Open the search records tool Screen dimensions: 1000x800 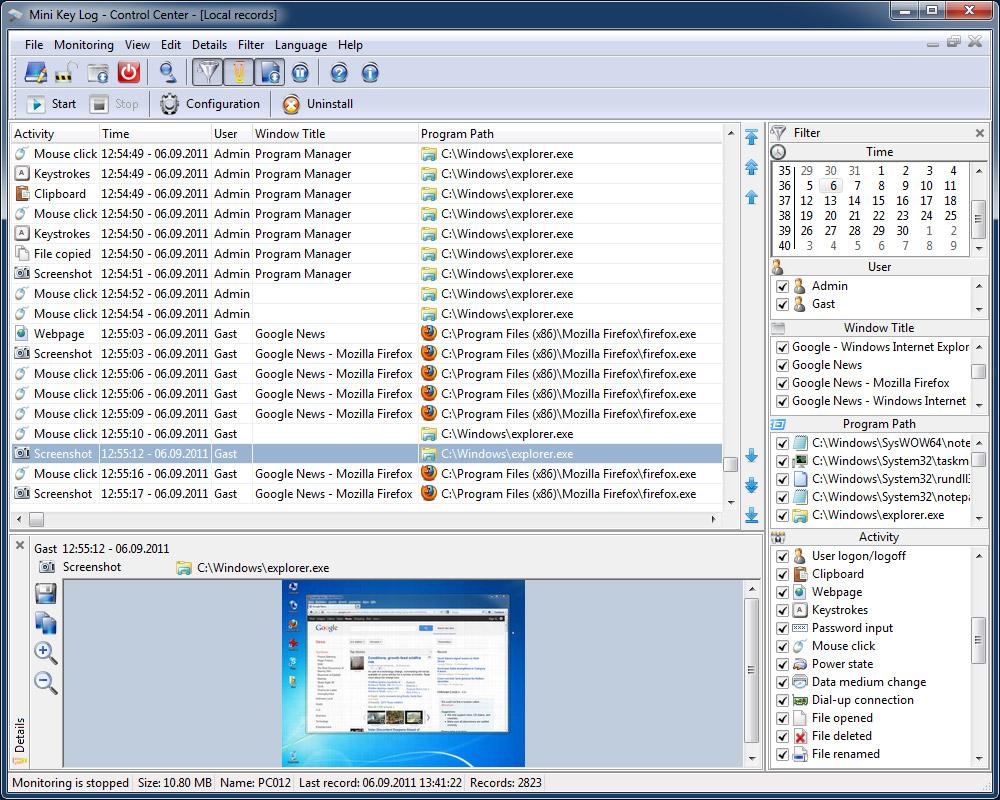tap(168, 72)
